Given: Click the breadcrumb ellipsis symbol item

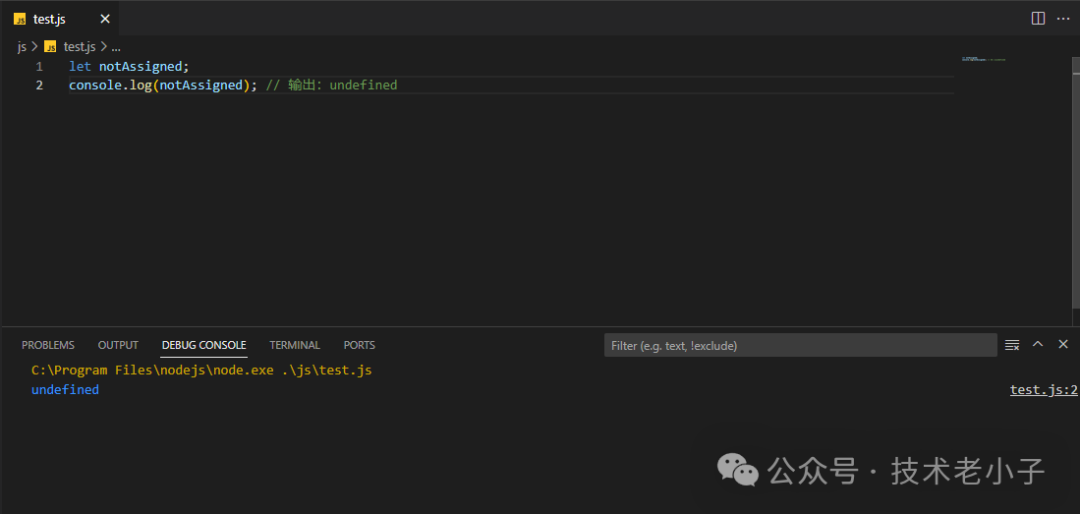Looking at the screenshot, I should (x=116, y=46).
